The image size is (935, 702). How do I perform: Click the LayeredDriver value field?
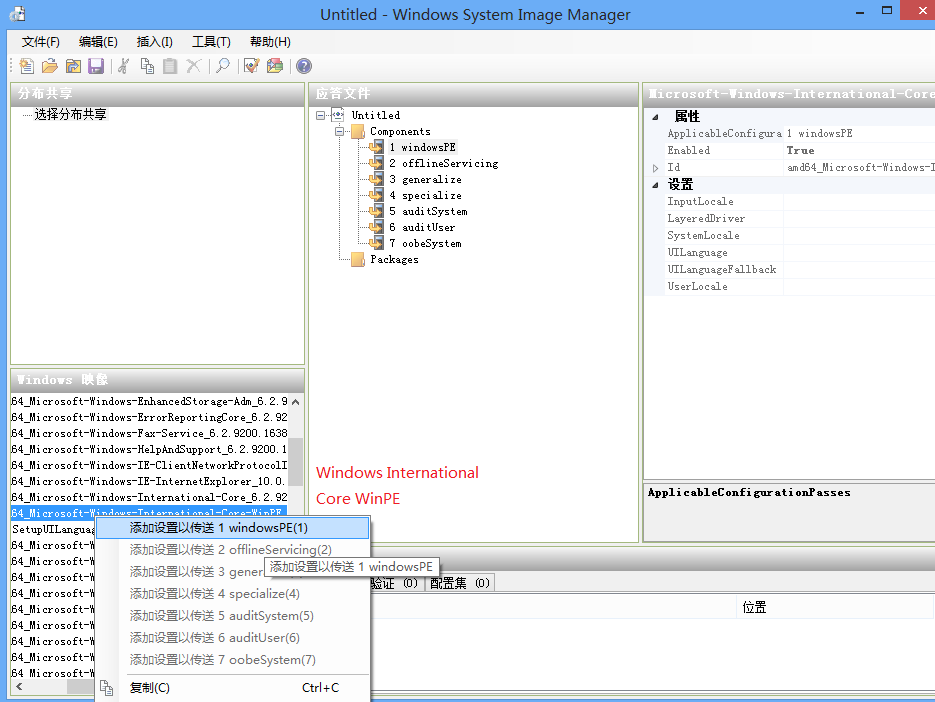click(859, 219)
